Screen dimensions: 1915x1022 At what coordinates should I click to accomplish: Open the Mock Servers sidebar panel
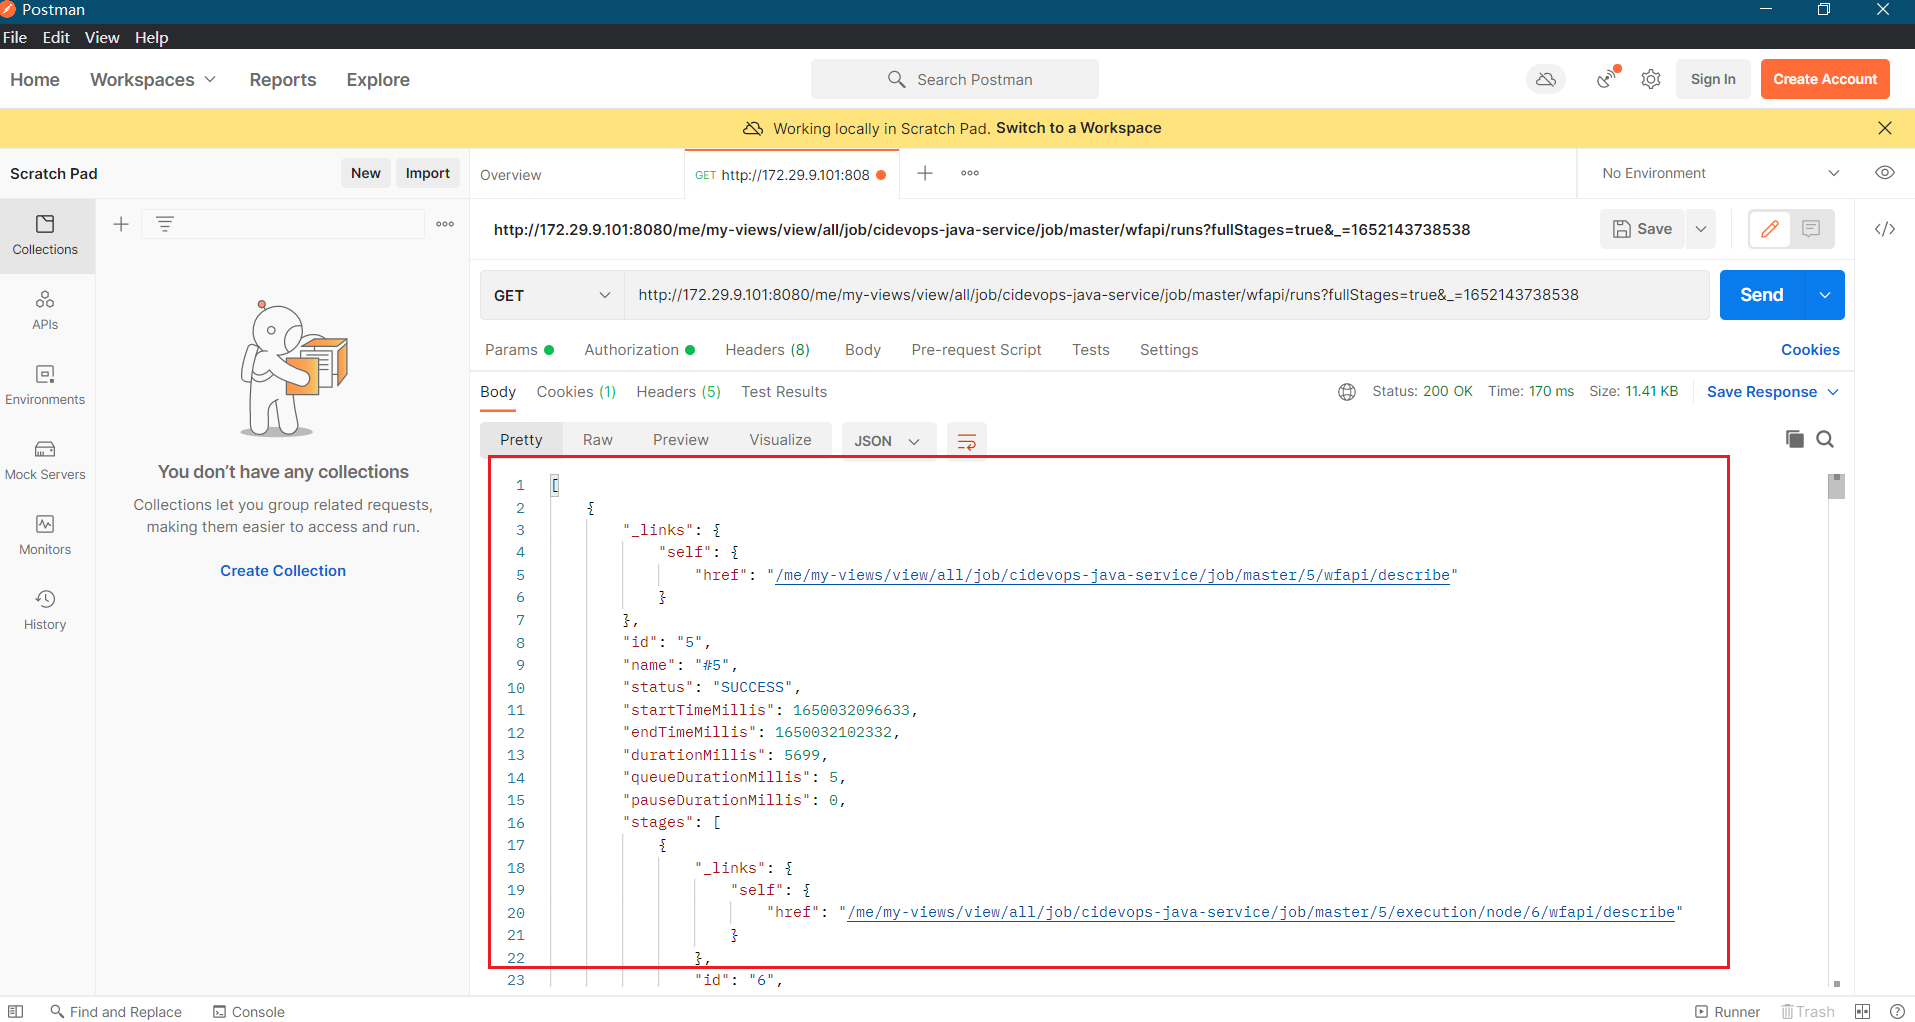point(45,461)
